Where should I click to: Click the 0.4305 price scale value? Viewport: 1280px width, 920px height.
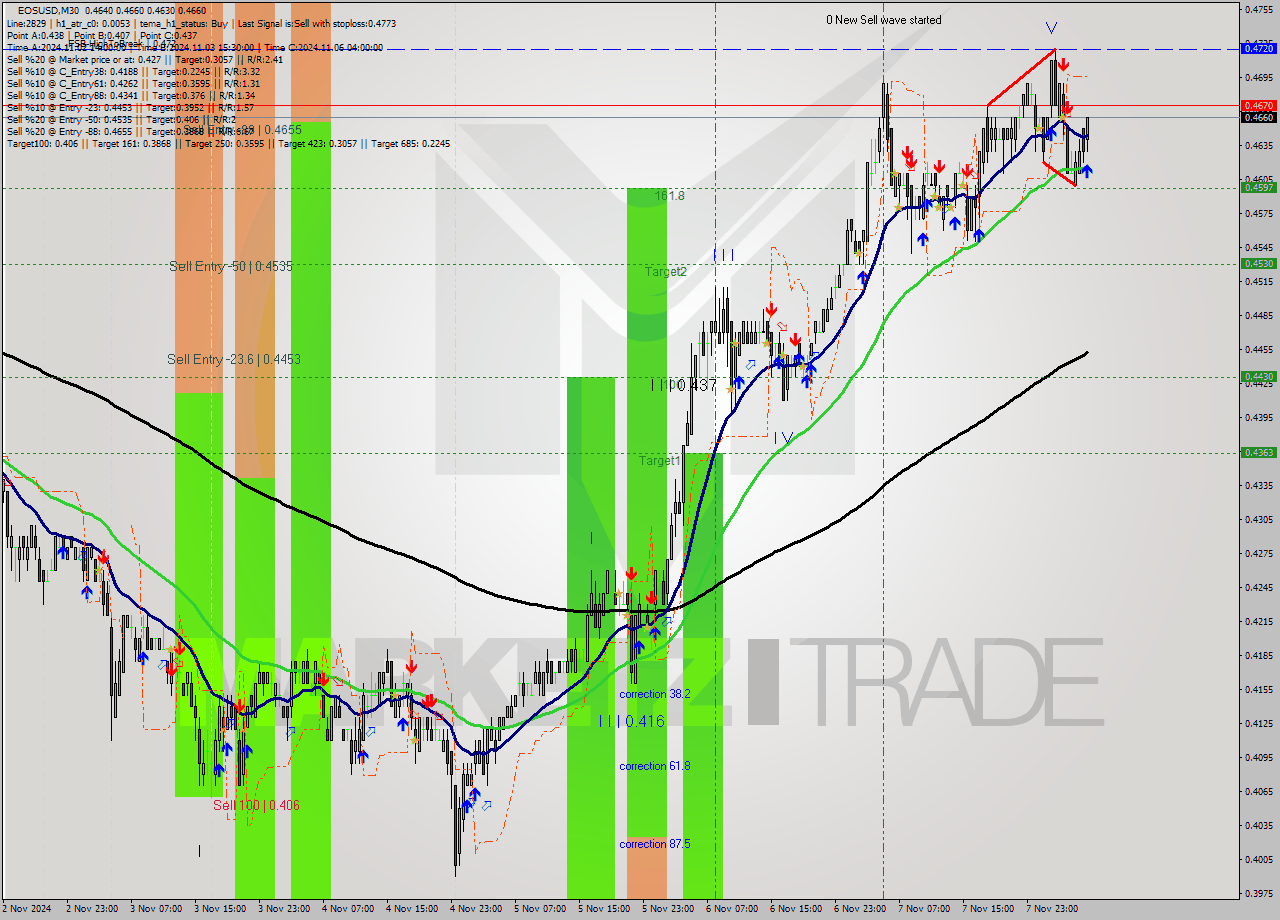1258,519
